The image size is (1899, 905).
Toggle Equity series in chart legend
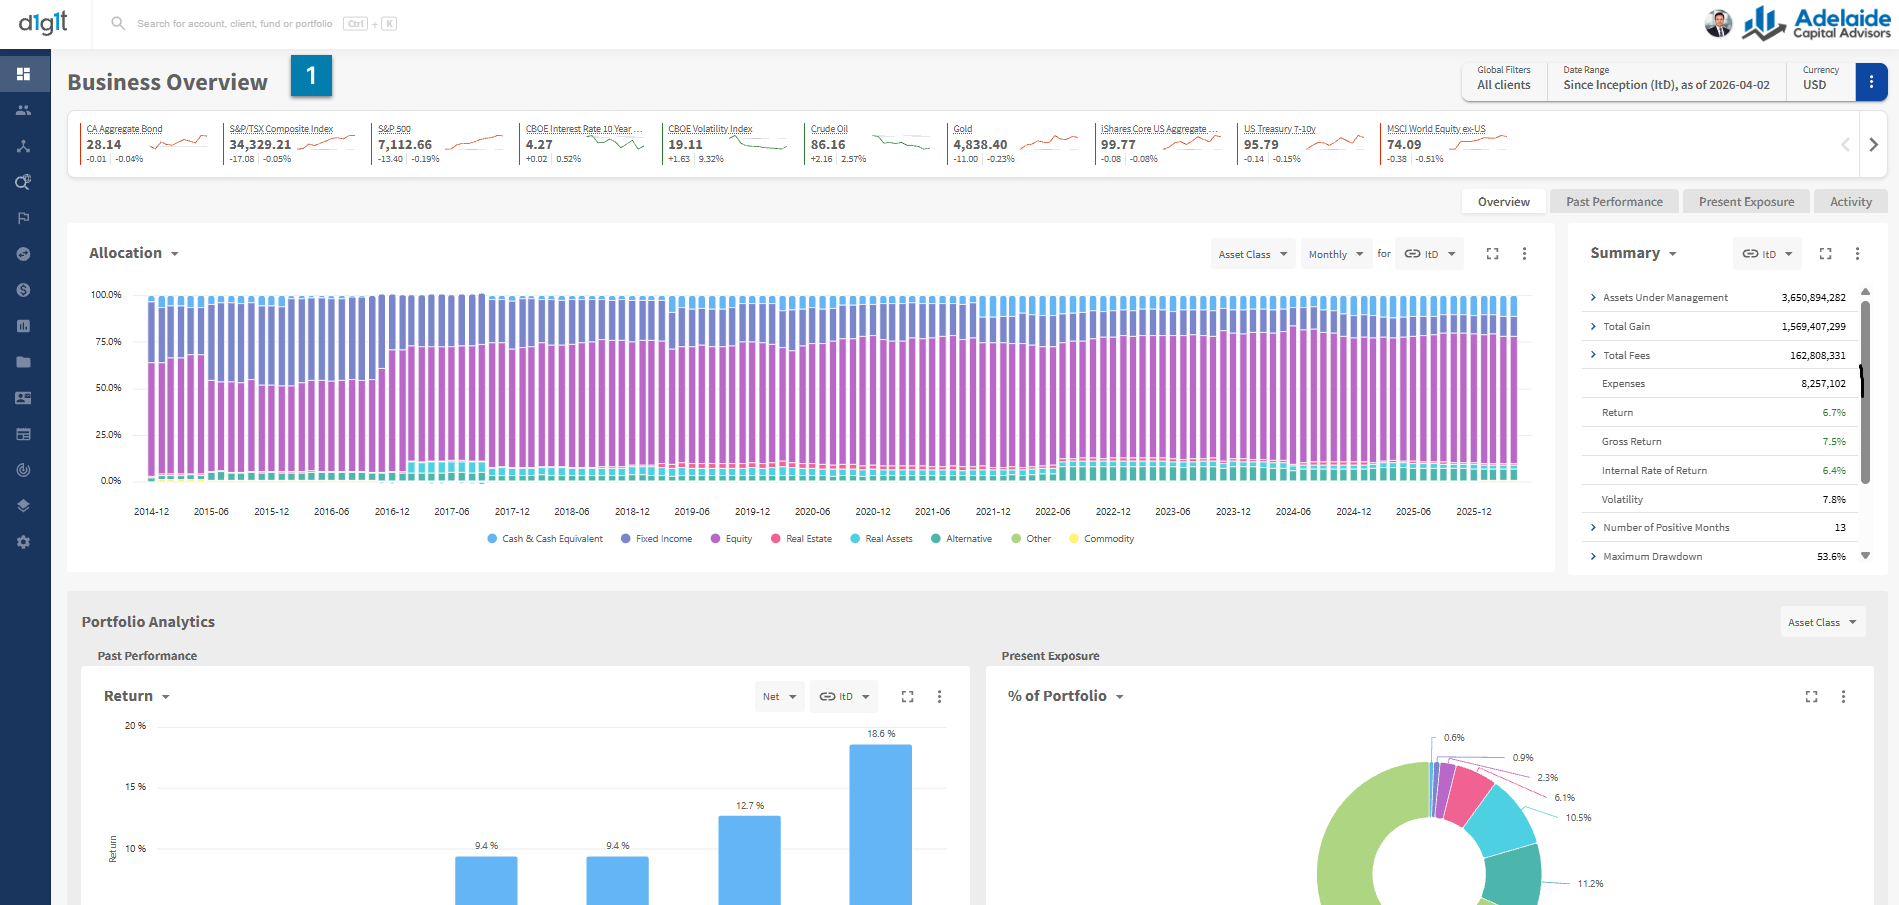coord(731,539)
